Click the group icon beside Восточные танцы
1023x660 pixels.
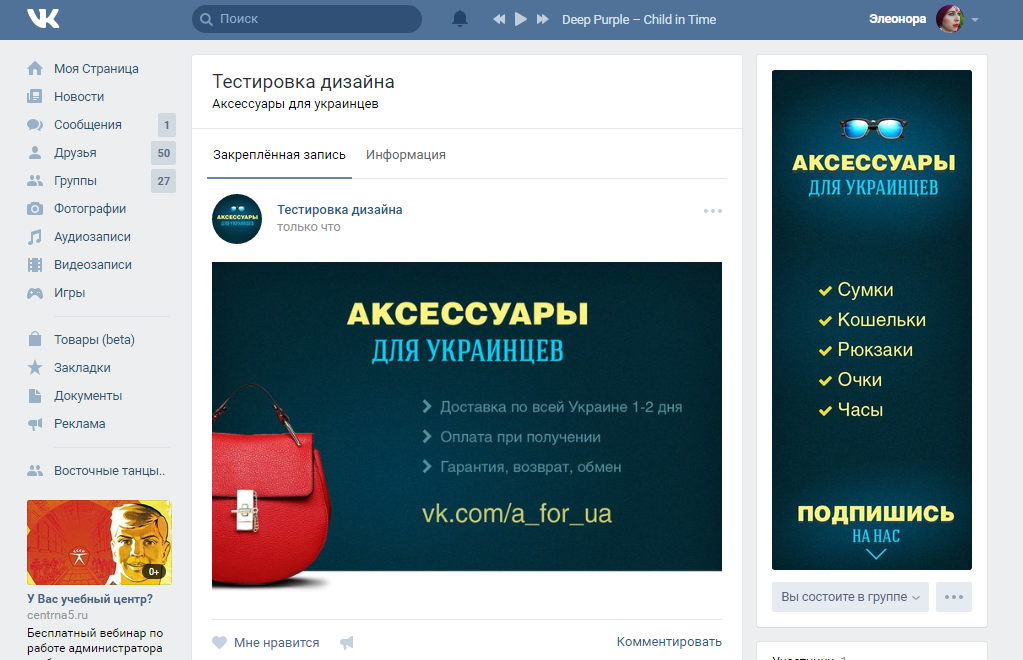[x=35, y=470]
